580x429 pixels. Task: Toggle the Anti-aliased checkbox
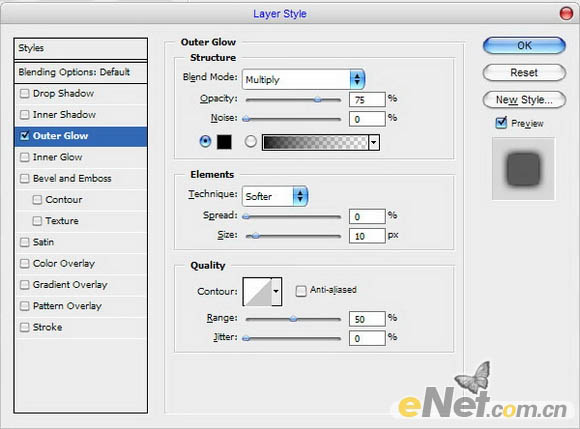pyautogui.click(x=301, y=291)
